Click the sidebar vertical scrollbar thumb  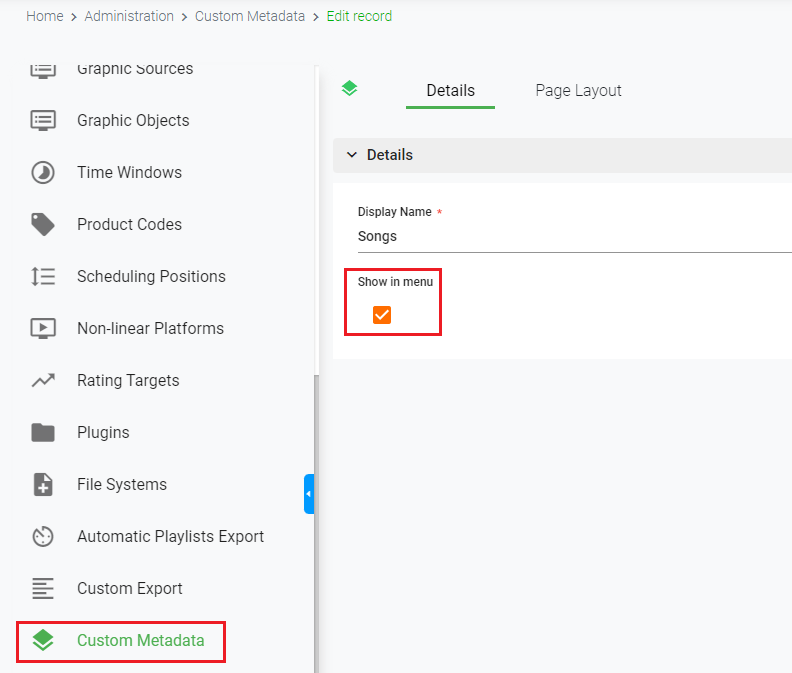pos(317,523)
